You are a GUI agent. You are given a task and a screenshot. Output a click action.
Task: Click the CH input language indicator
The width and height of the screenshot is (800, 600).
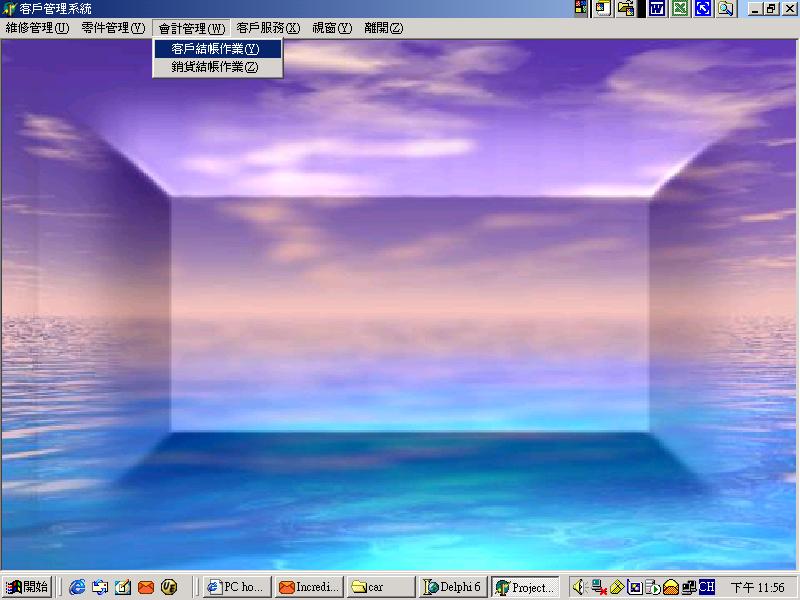coord(707,587)
